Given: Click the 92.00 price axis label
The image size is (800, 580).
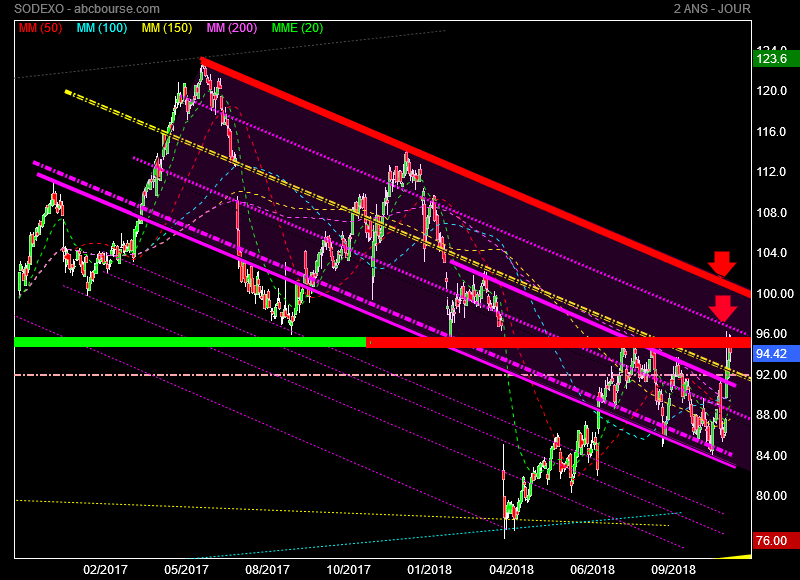Looking at the screenshot, I should (771, 375).
